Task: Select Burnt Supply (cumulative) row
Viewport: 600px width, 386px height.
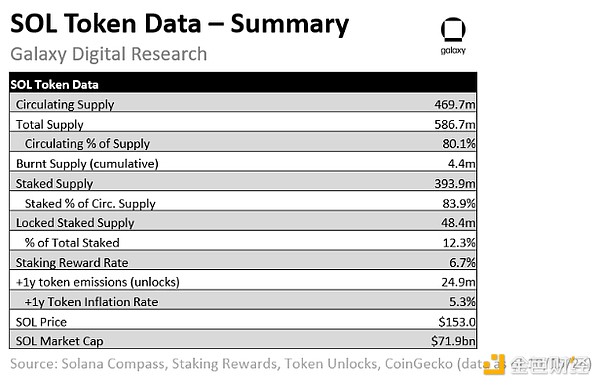Action: [243, 162]
